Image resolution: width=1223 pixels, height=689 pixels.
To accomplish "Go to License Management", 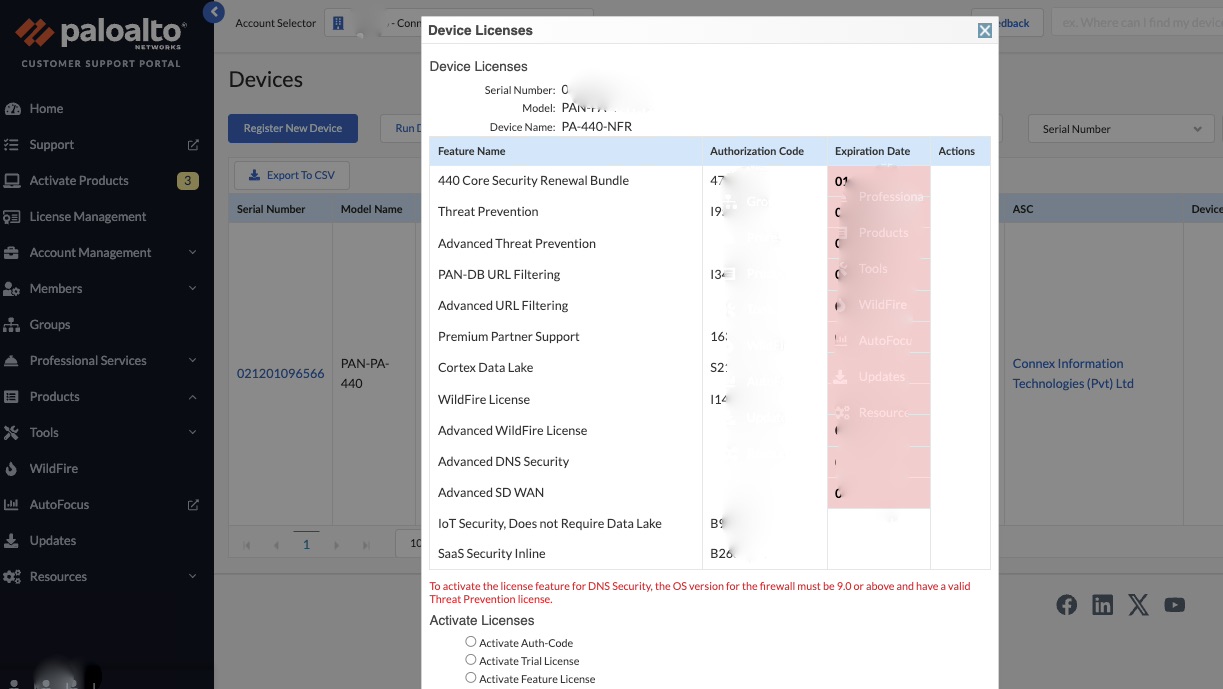I will click(88, 217).
